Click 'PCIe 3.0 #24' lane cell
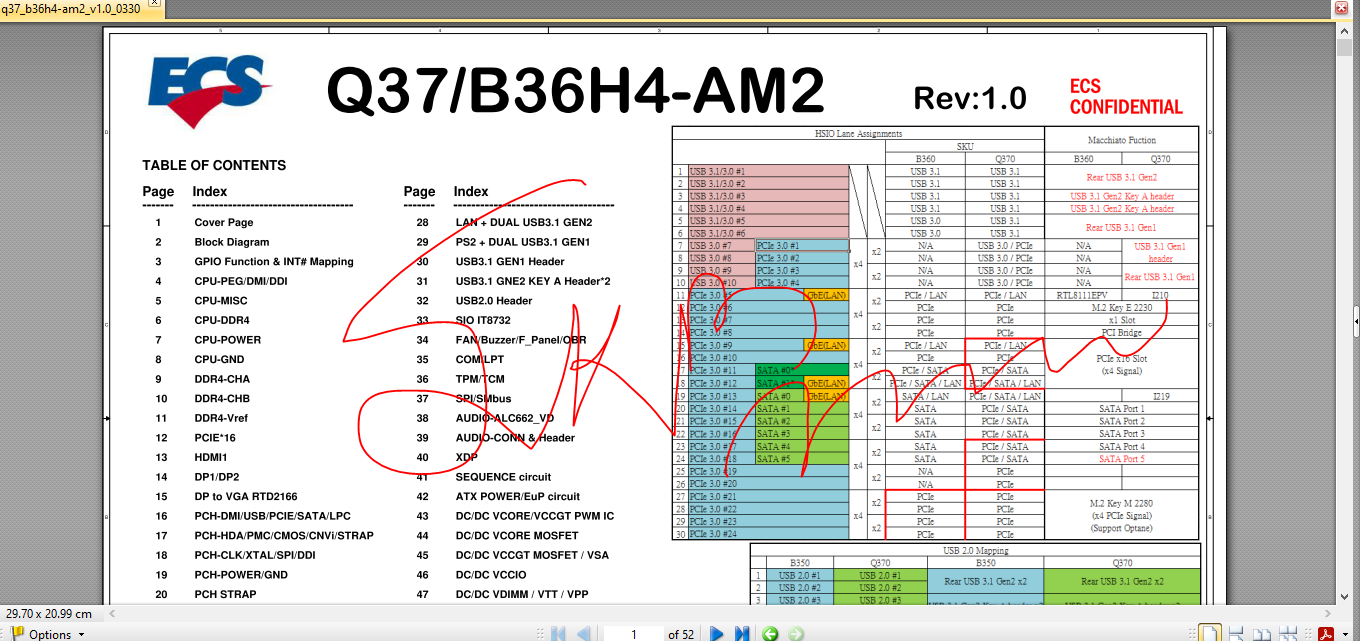The width and height of the screenshot is (1360, 641). 768,534
